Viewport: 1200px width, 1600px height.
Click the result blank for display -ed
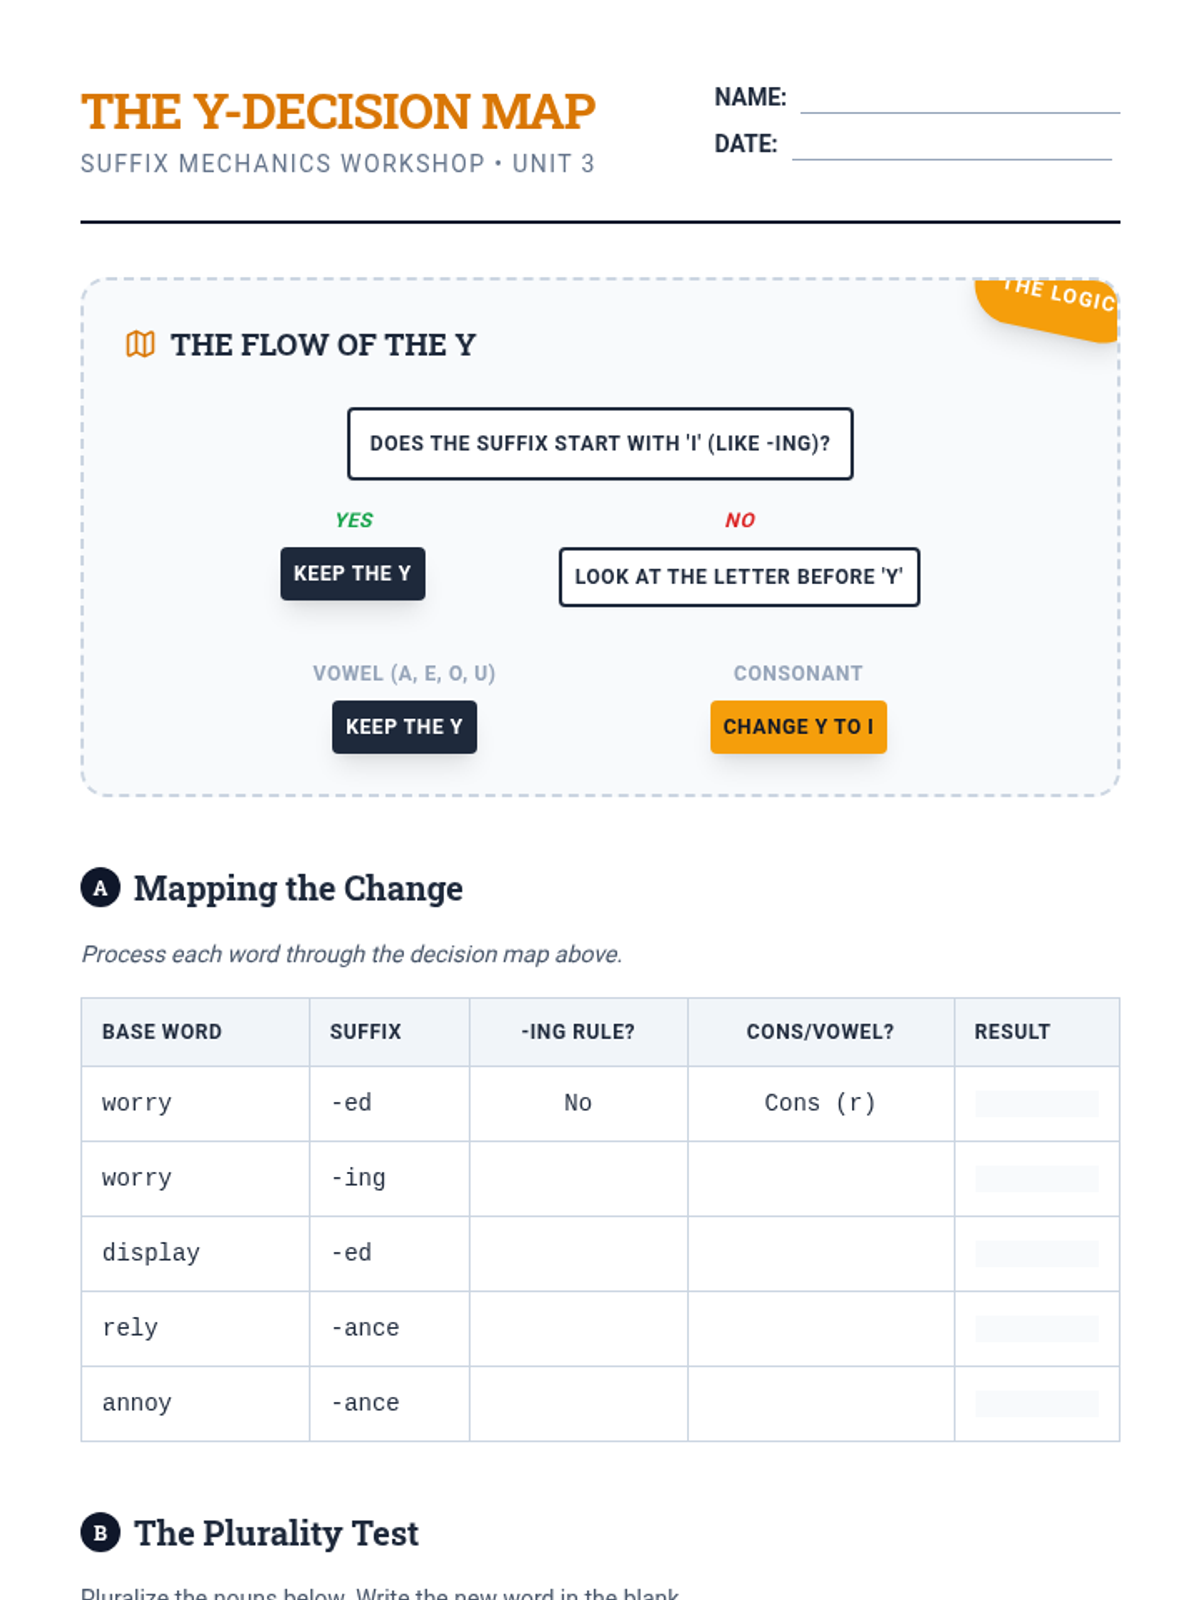tap(1036, 1254)
